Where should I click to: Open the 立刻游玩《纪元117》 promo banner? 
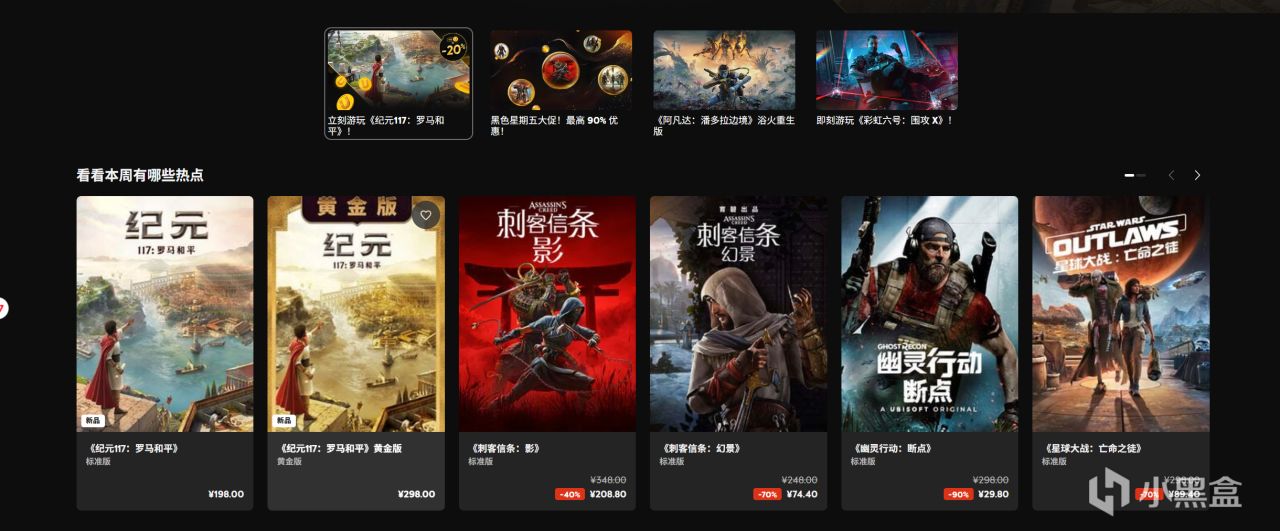(x=398, y=84)
